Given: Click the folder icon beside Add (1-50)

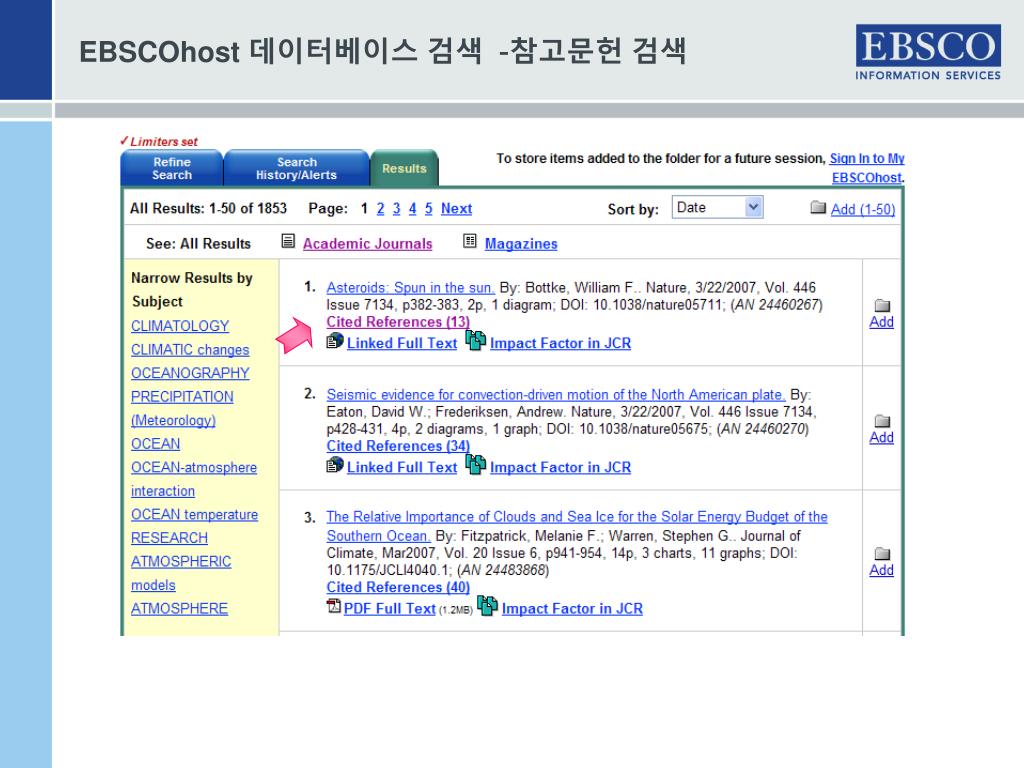Looking at the screenshot, I should point(818,208).
